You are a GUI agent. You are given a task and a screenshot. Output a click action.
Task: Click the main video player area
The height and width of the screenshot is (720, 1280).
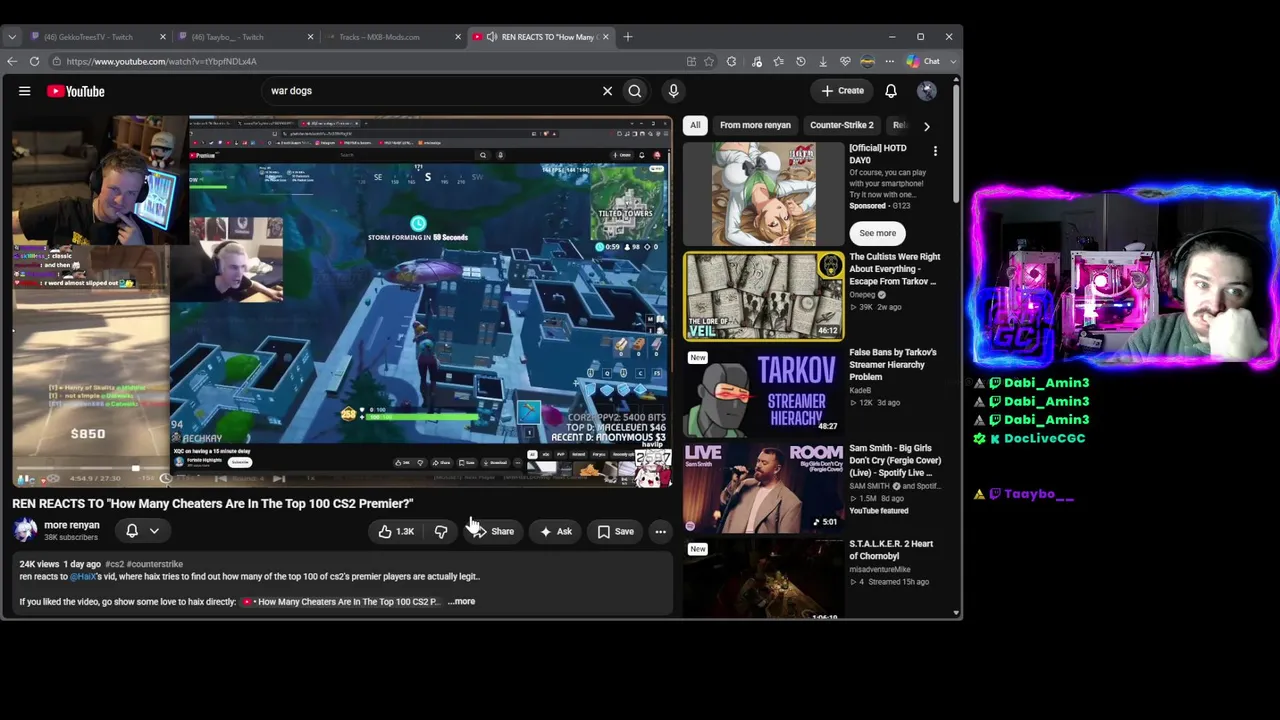tap(342, 300)
